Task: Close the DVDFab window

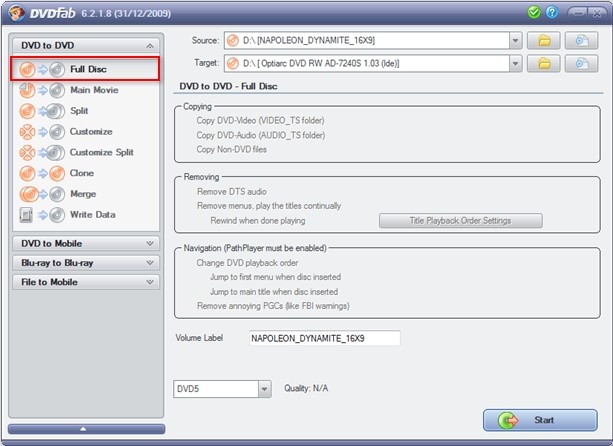Action: point(597,13)
